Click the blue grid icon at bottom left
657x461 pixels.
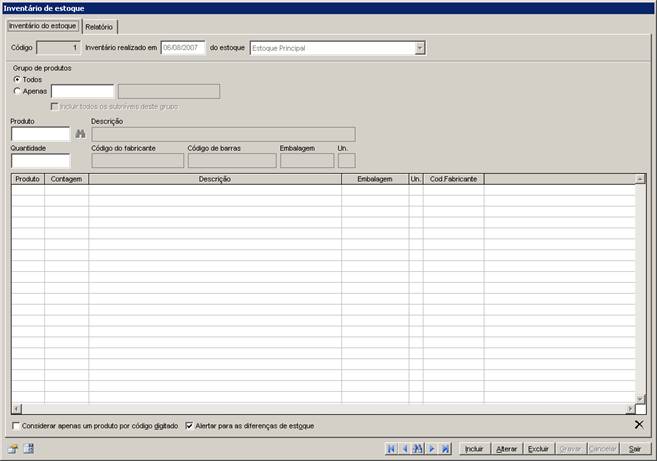coord(28,449)
